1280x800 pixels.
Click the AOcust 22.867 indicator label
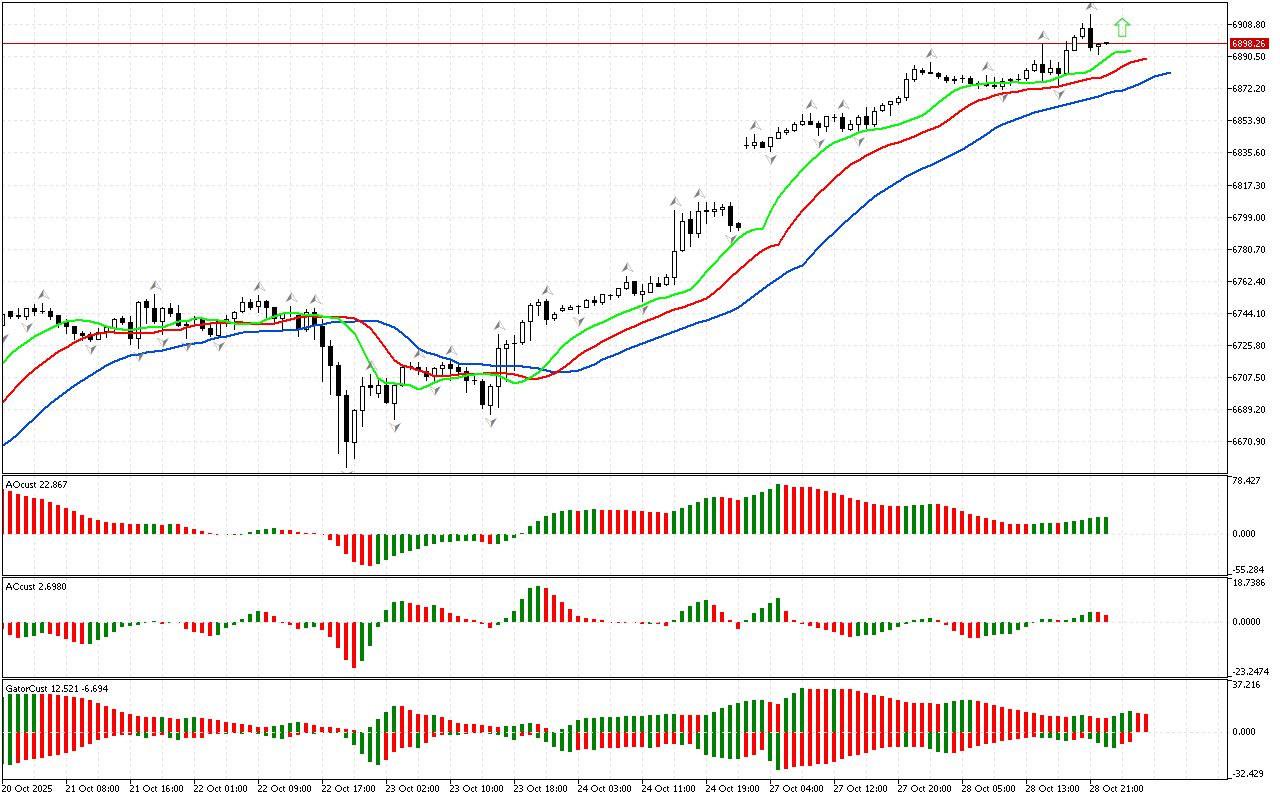[37, 485]
